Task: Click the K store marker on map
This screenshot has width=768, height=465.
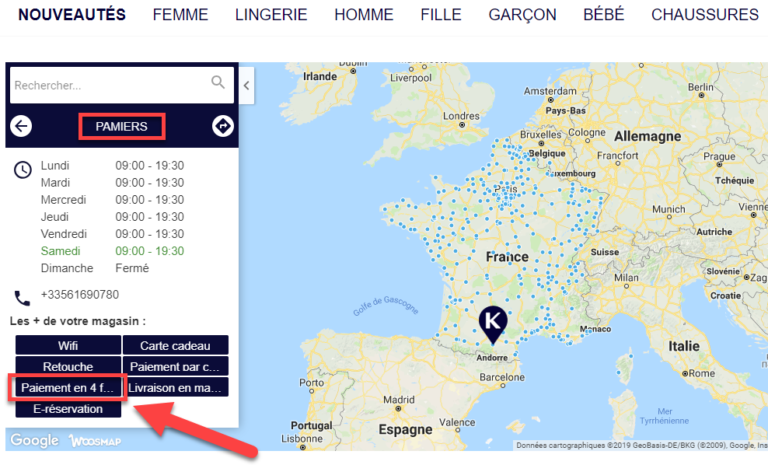Action: pyautogui.click(x=493, y=325)
